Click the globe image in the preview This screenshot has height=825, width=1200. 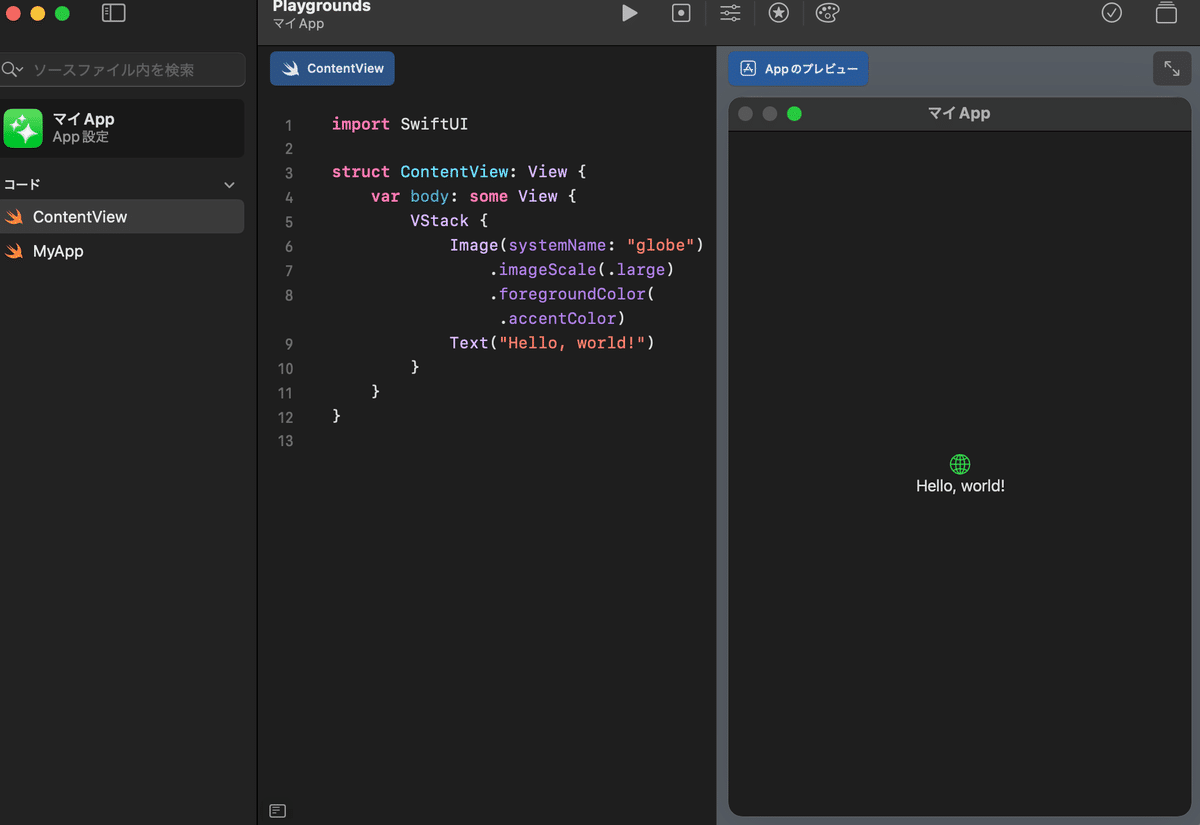[960, 464]
